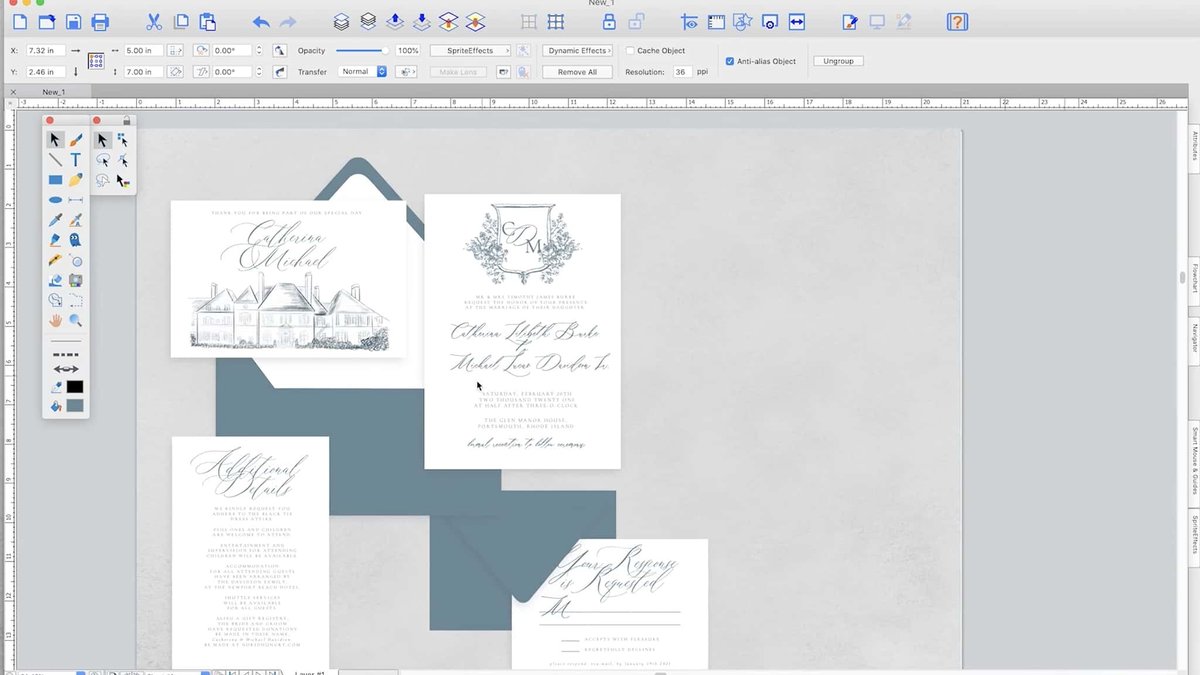Switch to the New_1 document tab
Image resolution: width=1200 pixels, height=675 pixels.
54,92
